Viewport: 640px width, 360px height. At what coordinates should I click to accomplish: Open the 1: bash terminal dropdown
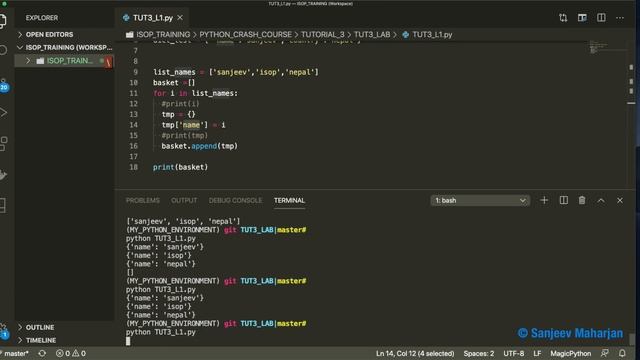[480, 200]
